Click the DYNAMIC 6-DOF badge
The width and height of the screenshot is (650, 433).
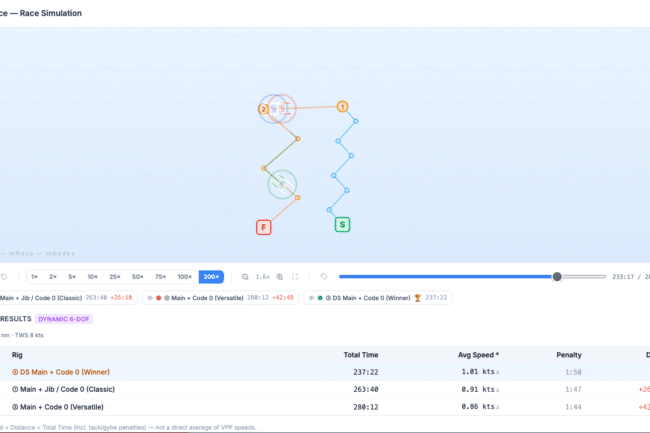pyautogui.click(x=64, y=319)
